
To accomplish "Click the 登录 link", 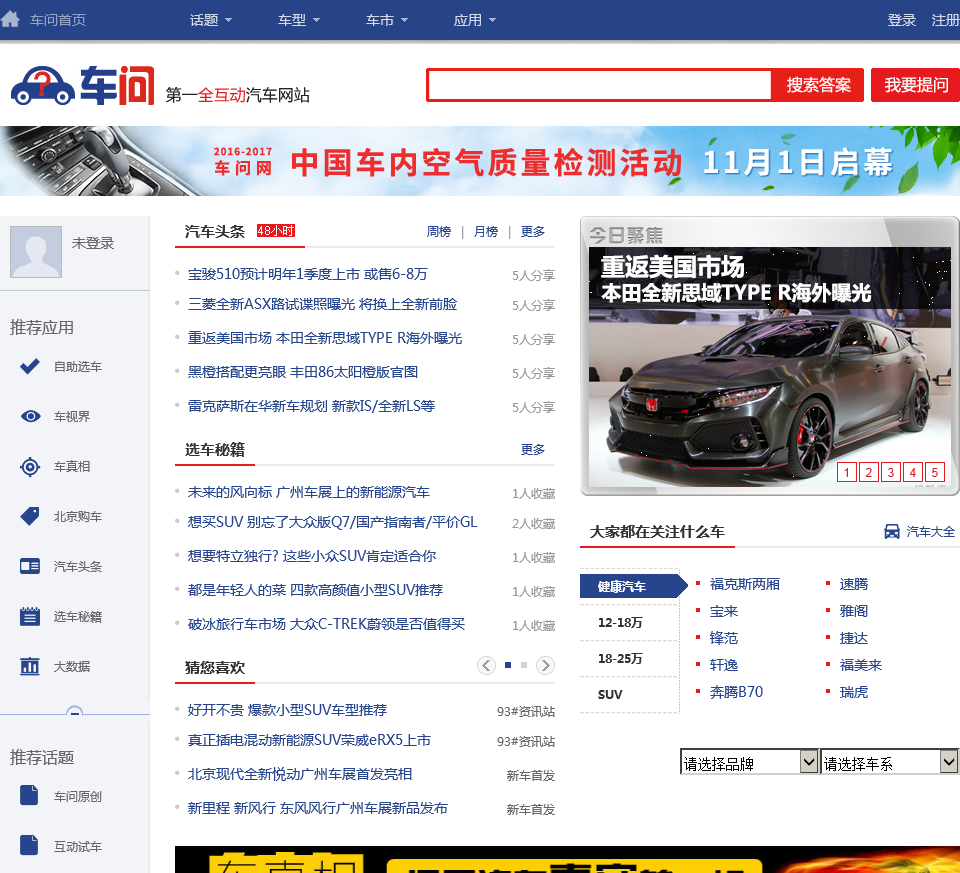I will point(901,20).
